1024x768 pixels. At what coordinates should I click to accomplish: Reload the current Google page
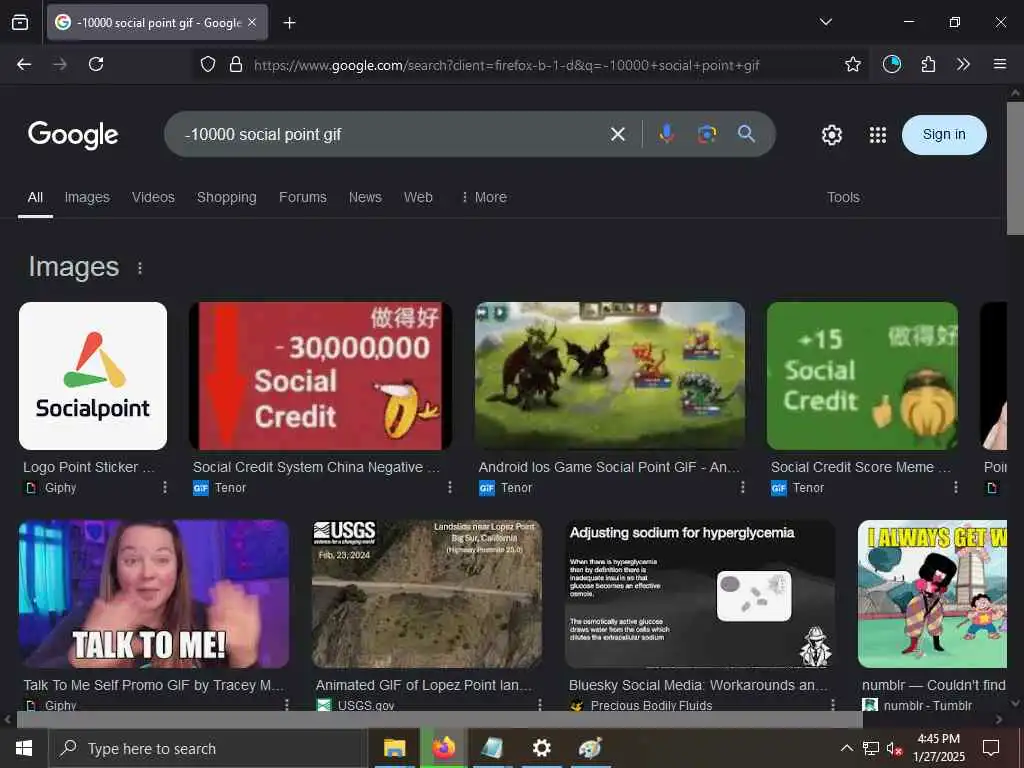[96, 64]
